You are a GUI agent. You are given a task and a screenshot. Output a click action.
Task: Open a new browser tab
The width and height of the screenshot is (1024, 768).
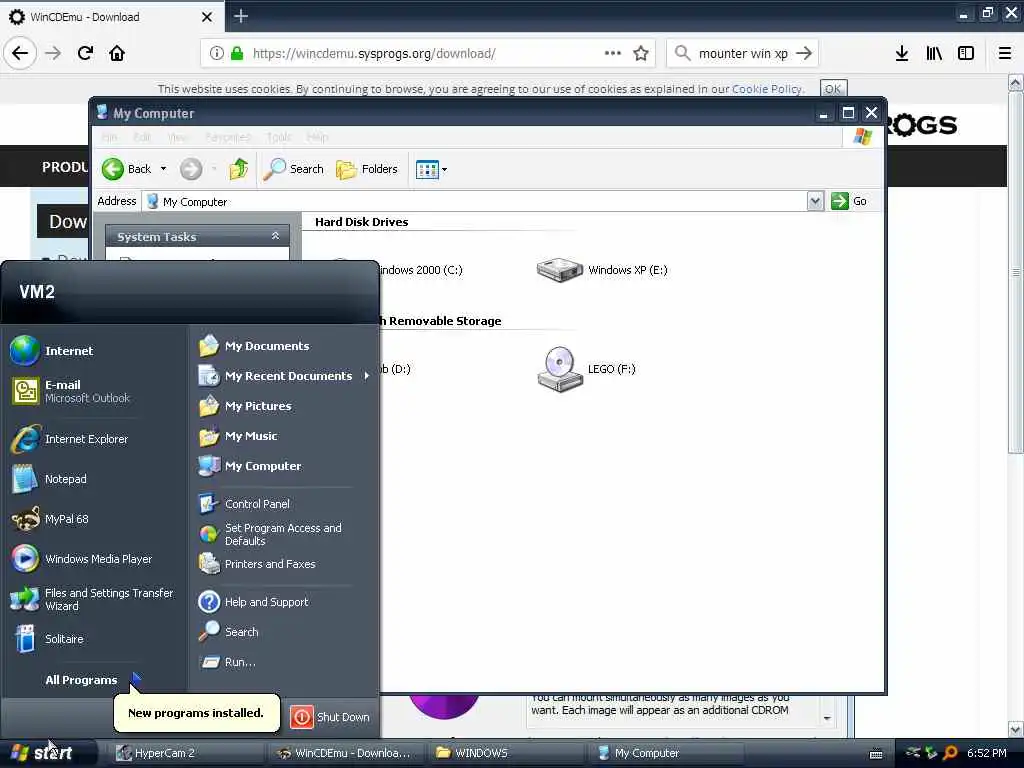pyautogui.click(x=241, y=16)
